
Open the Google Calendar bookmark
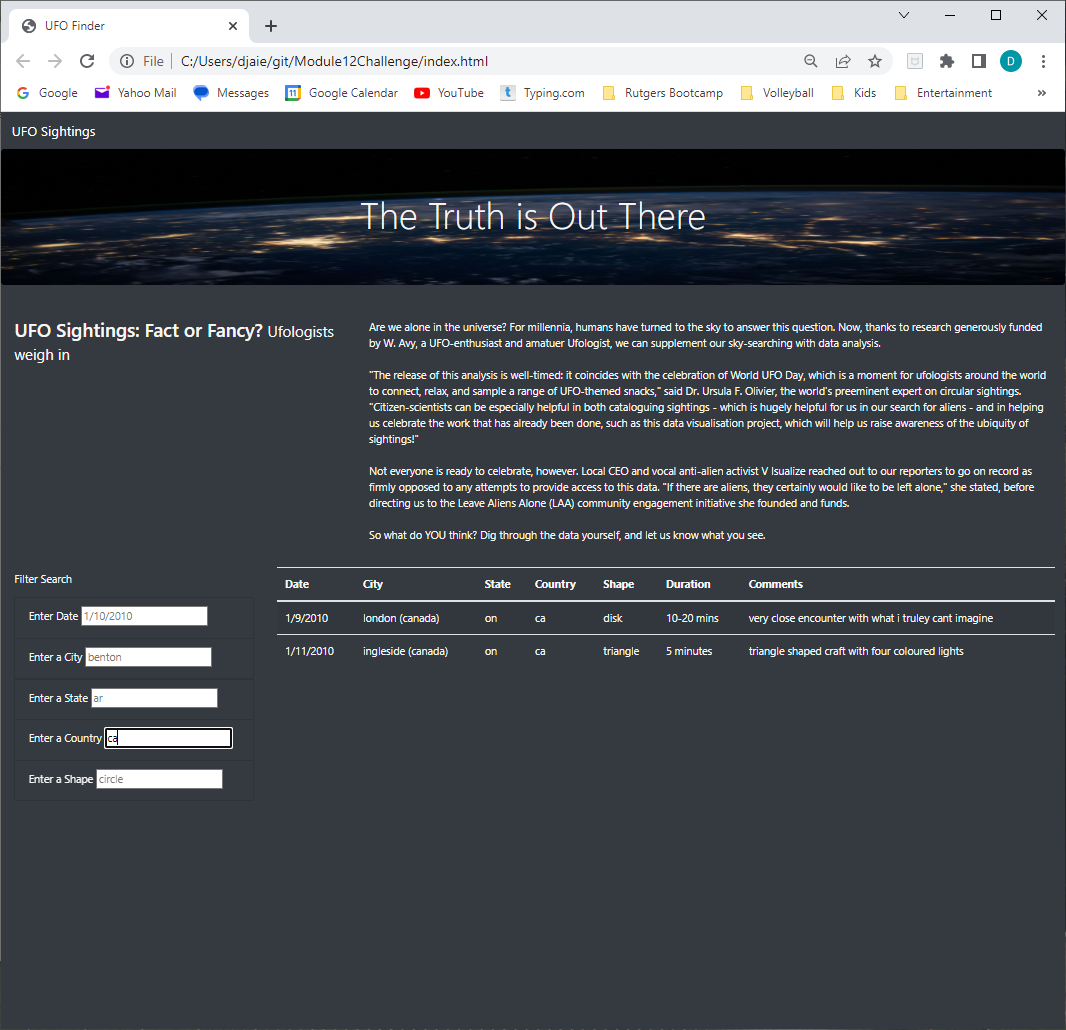click(x=341, y=93)
